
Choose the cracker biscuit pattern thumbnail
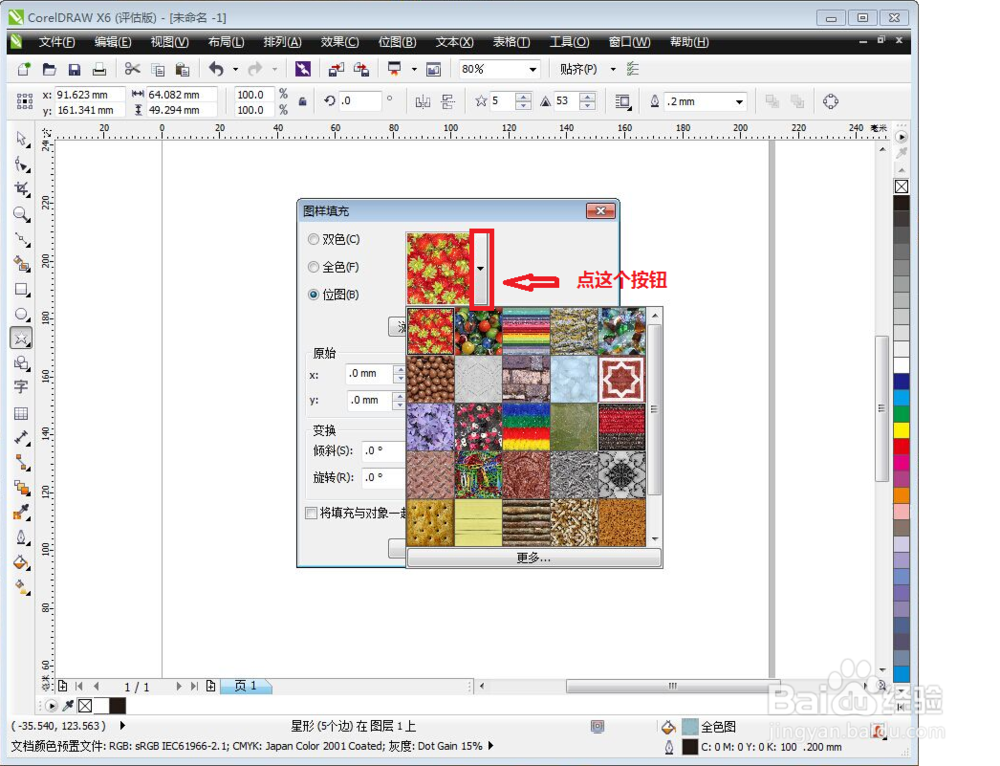[x=430, y=523]
